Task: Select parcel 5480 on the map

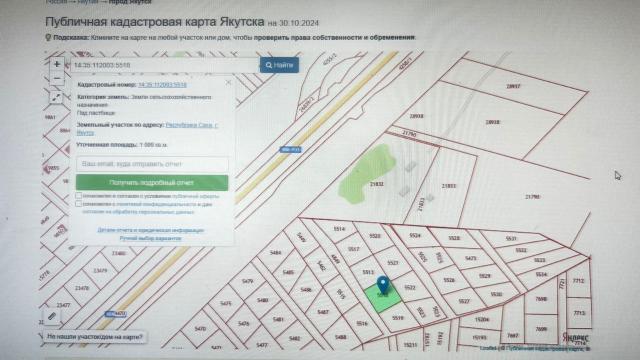Action: [262, 300]
